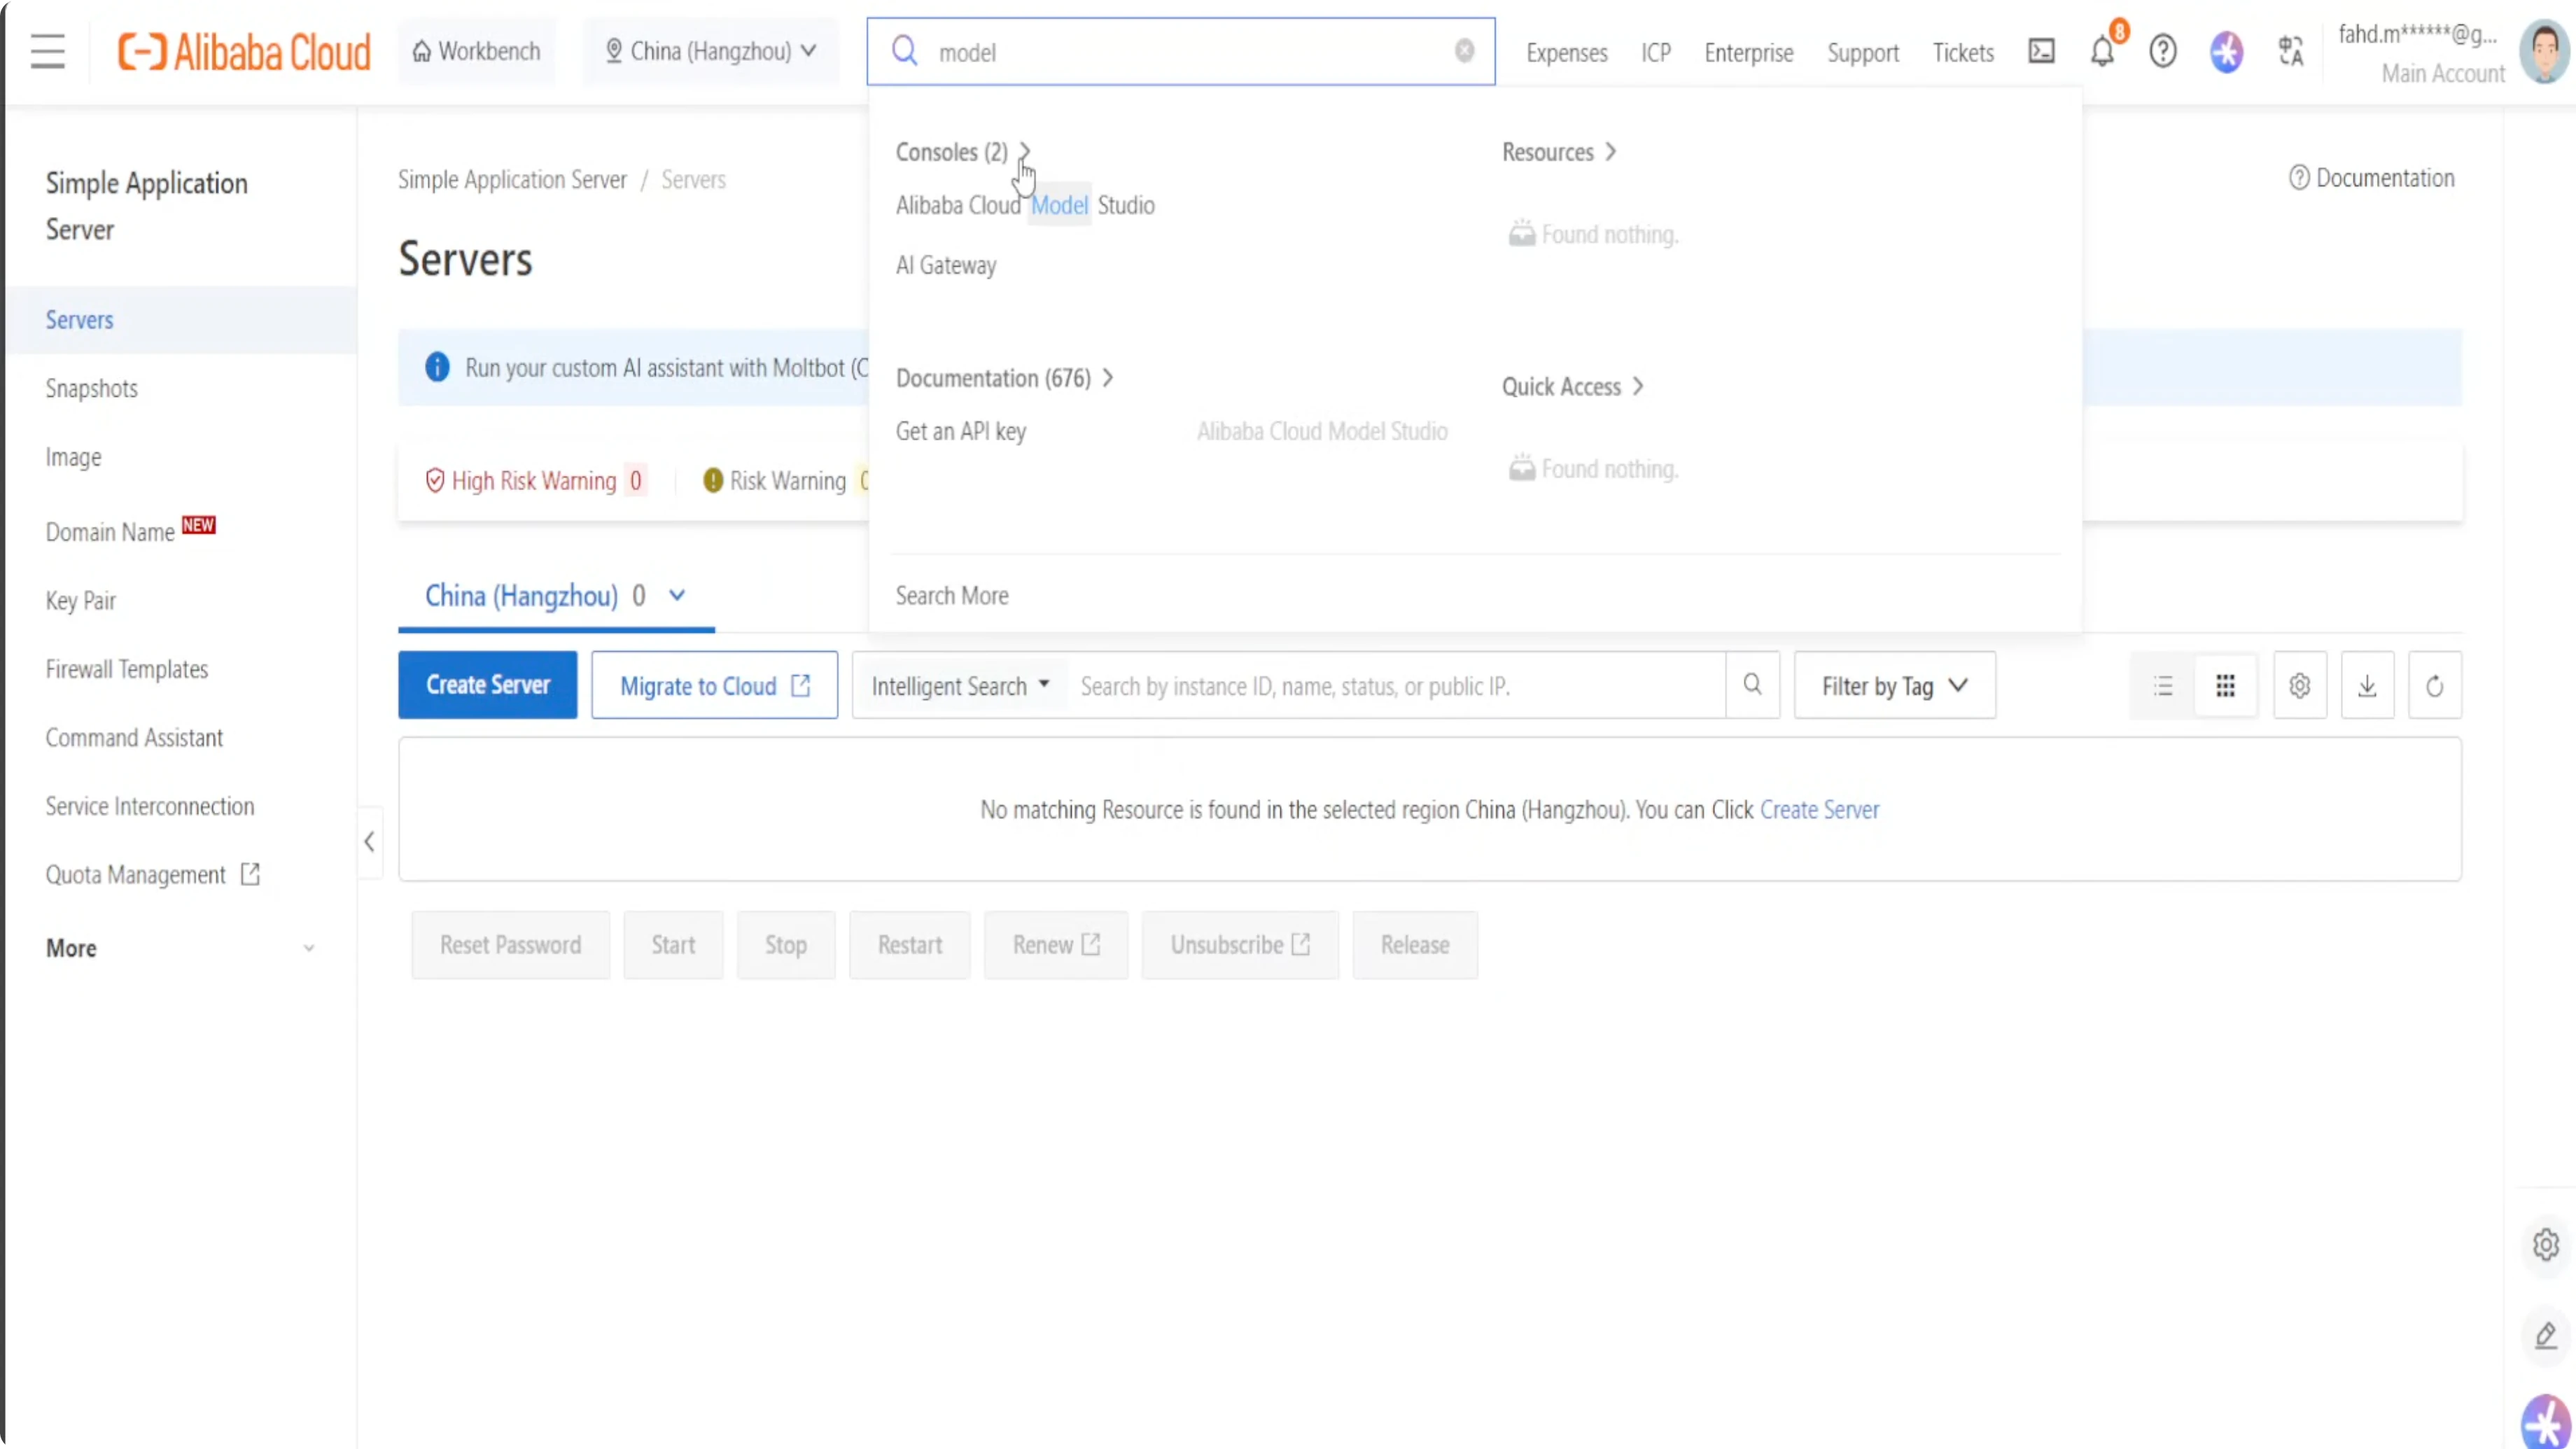
Task: Expand the Filter by Tag dropdown
Action: coord(1894,686)
